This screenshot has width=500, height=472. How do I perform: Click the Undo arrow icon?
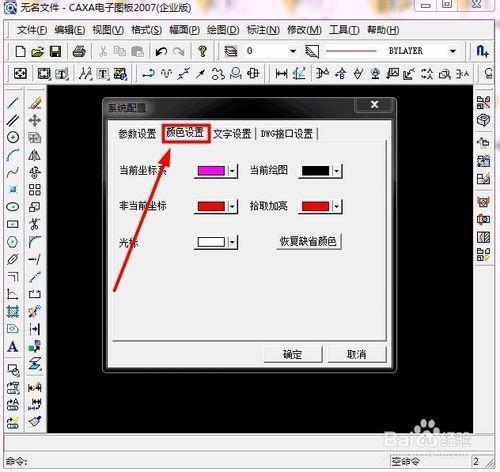pos(161,51)
